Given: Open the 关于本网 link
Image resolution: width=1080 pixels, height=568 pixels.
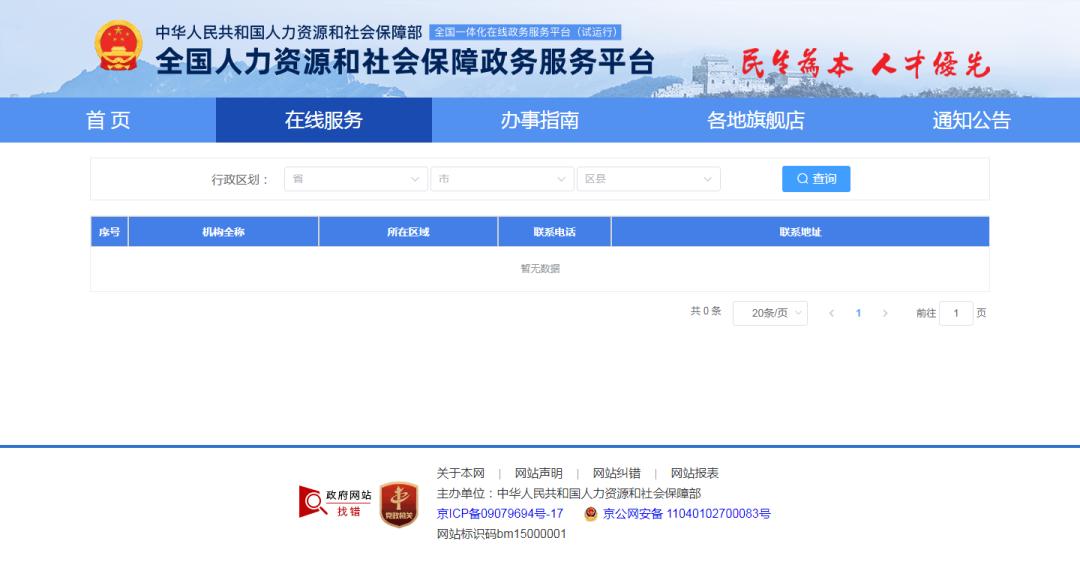Looking at the screenshot, I should coord(461,473).
